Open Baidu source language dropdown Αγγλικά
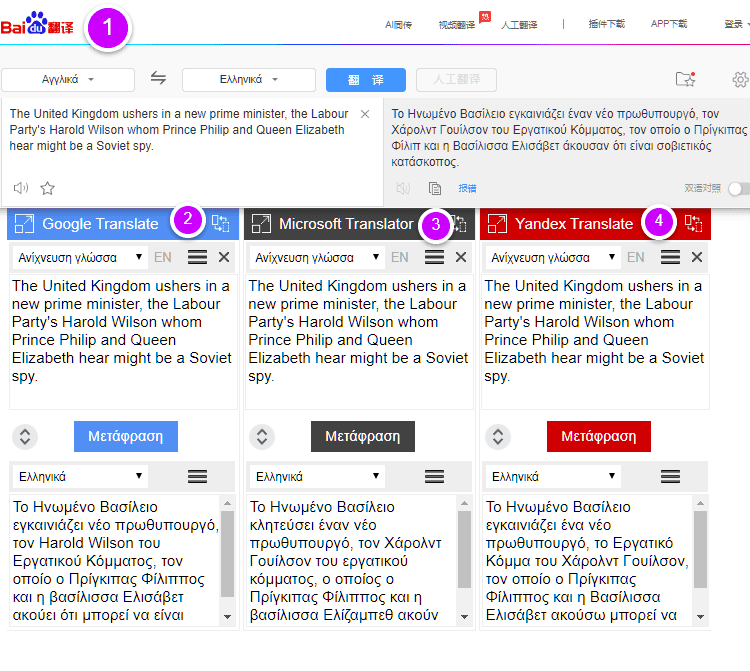This screenshot has width=750, height=671. coord(68,80)
